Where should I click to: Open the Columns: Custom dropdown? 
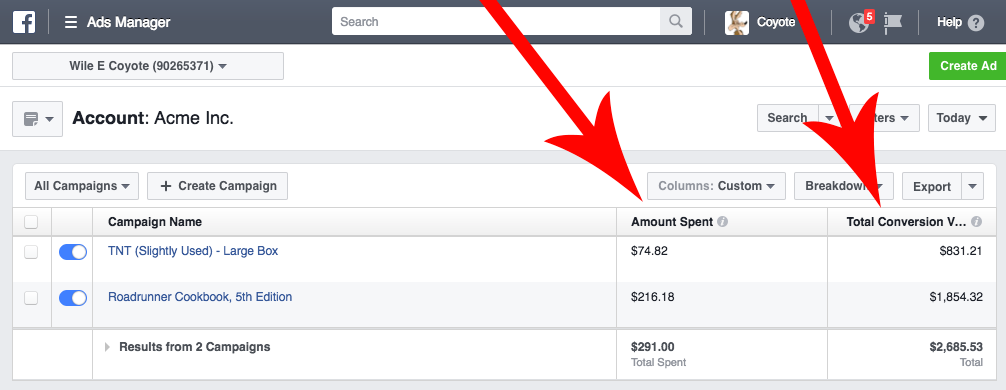[x=717, y=186]
